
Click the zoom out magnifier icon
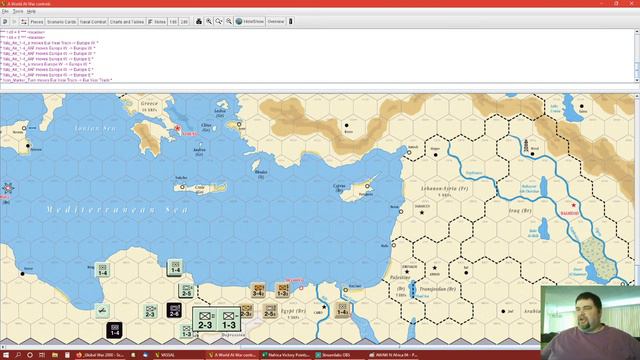(x=229, y=22)
